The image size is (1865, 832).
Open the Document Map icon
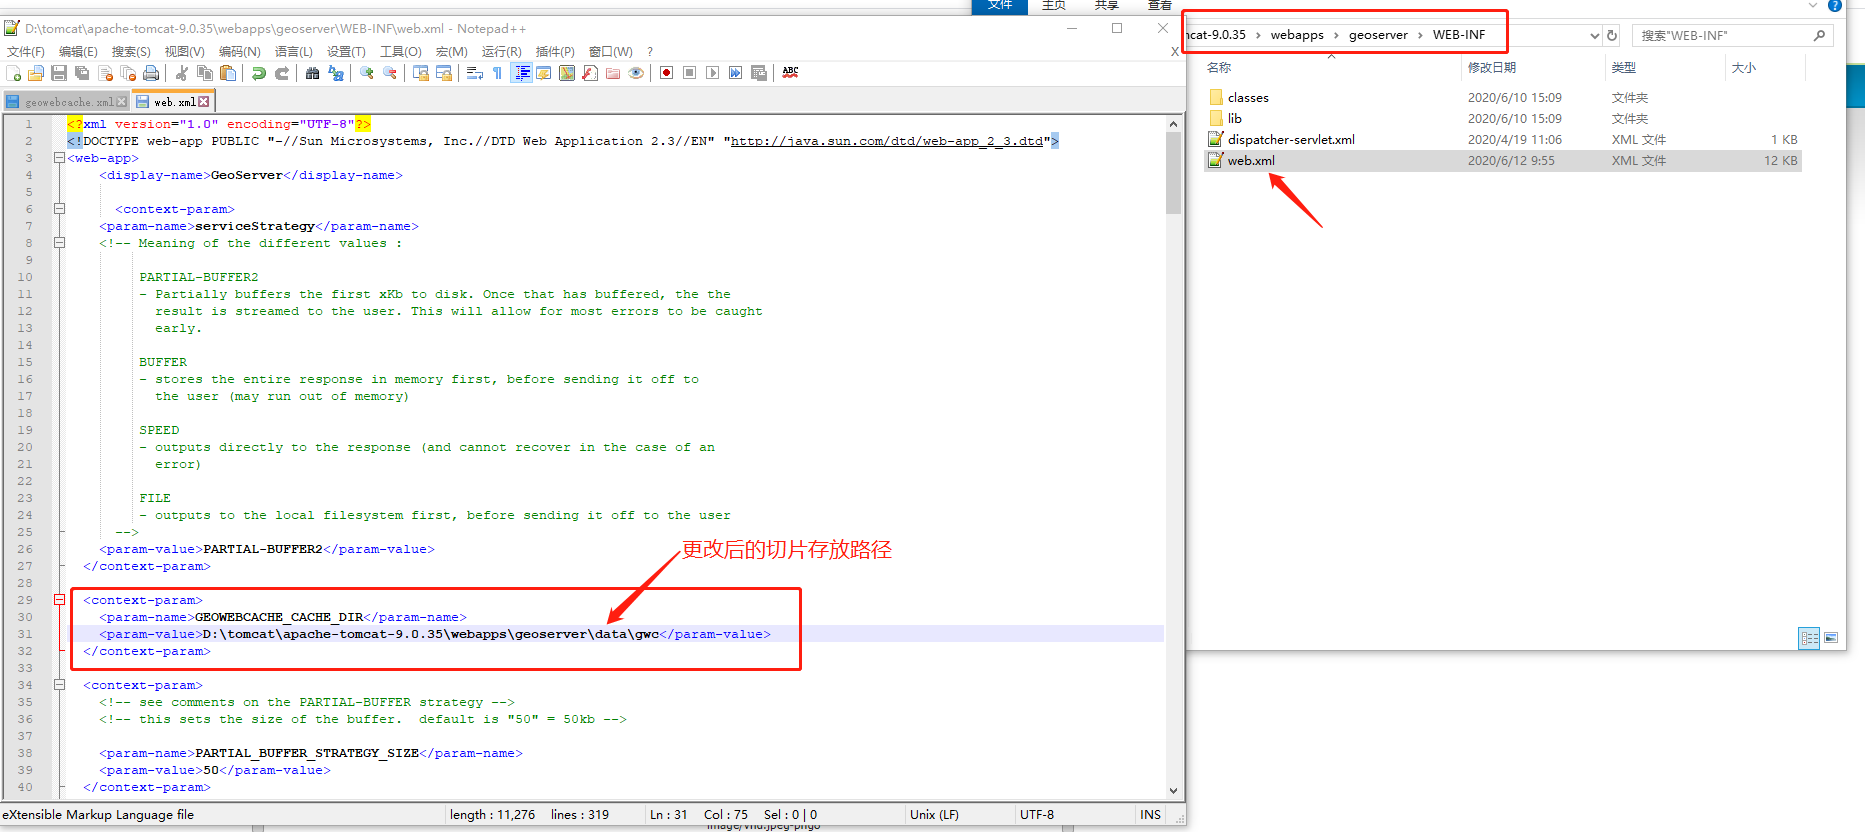567,73
